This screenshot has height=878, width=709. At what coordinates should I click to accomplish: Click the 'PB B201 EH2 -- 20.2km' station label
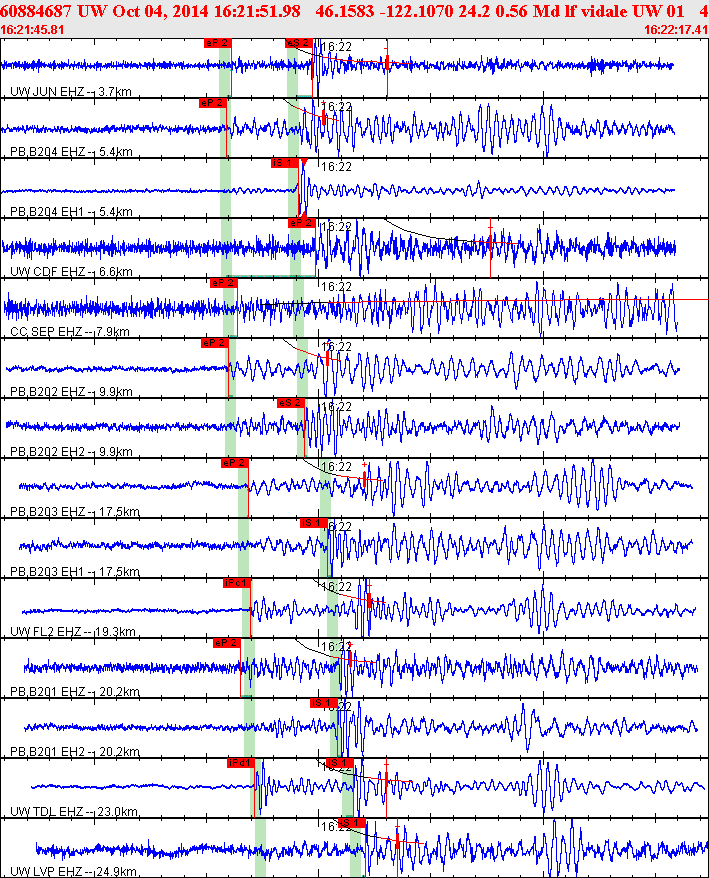click(x=75, y=751)
